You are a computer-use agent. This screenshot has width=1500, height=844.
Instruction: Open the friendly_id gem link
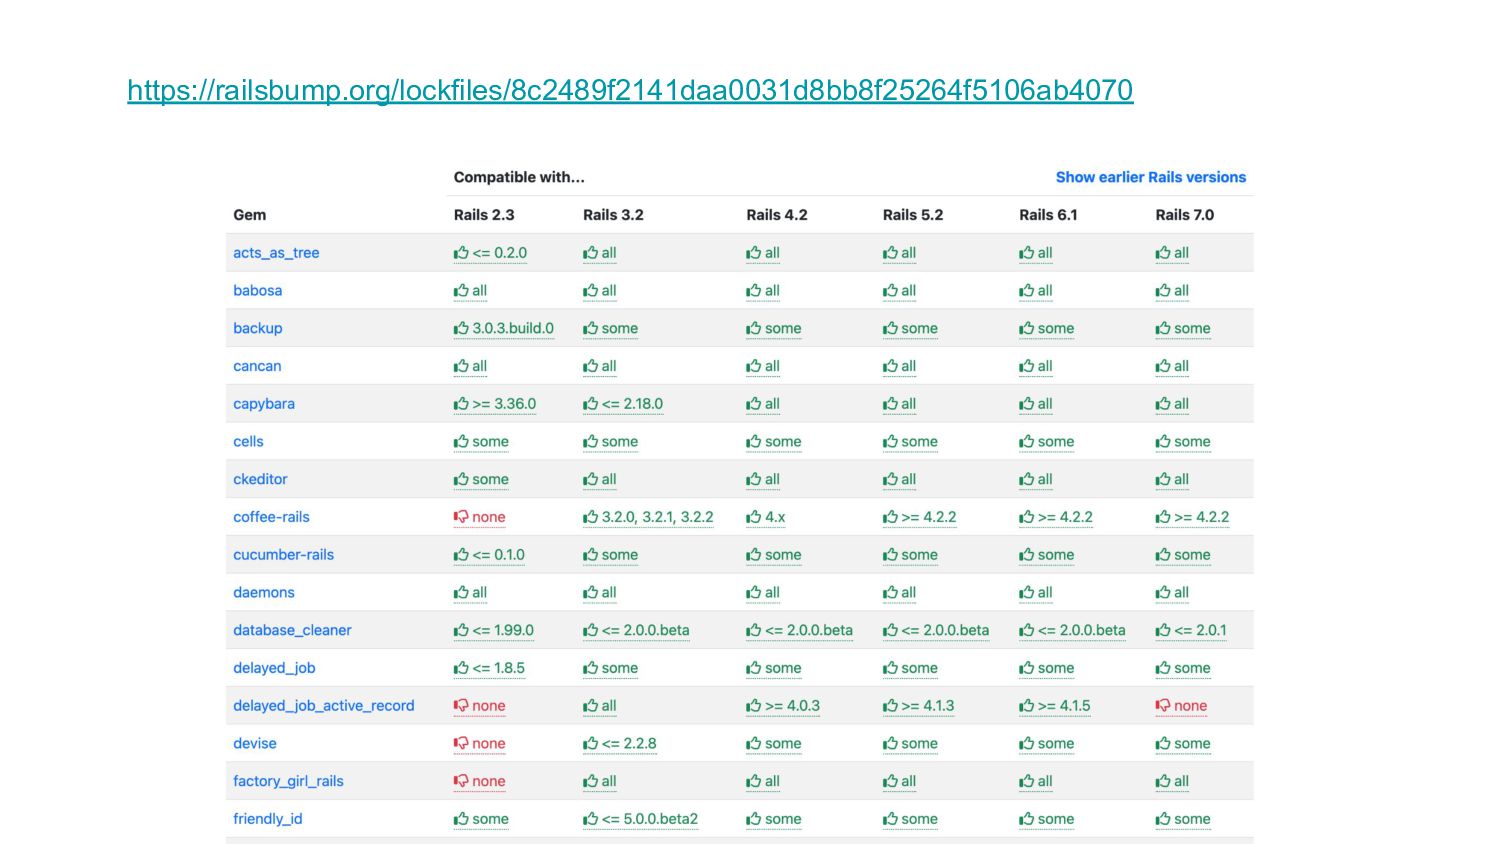(x=268, y=819)
